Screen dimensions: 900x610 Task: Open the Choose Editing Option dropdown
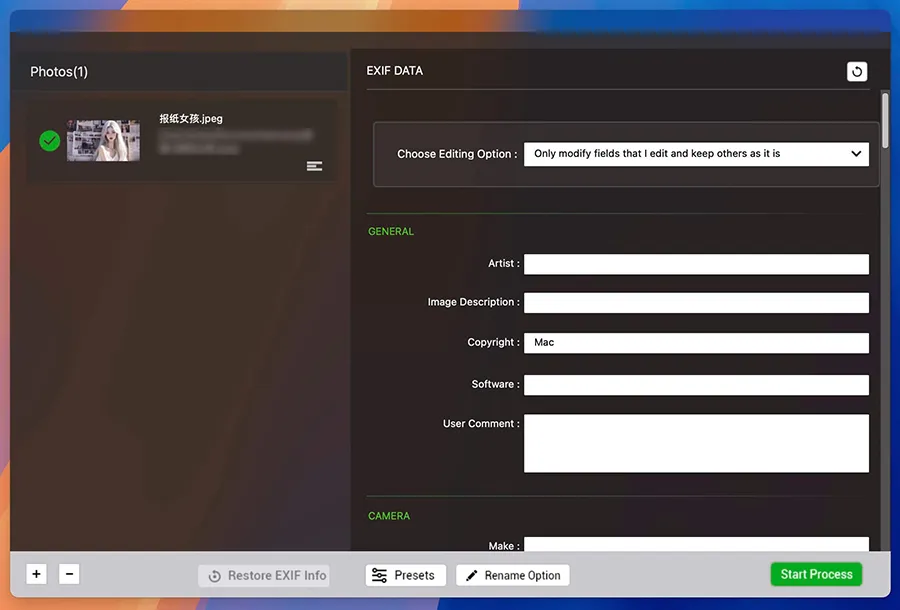coord(695,154)
